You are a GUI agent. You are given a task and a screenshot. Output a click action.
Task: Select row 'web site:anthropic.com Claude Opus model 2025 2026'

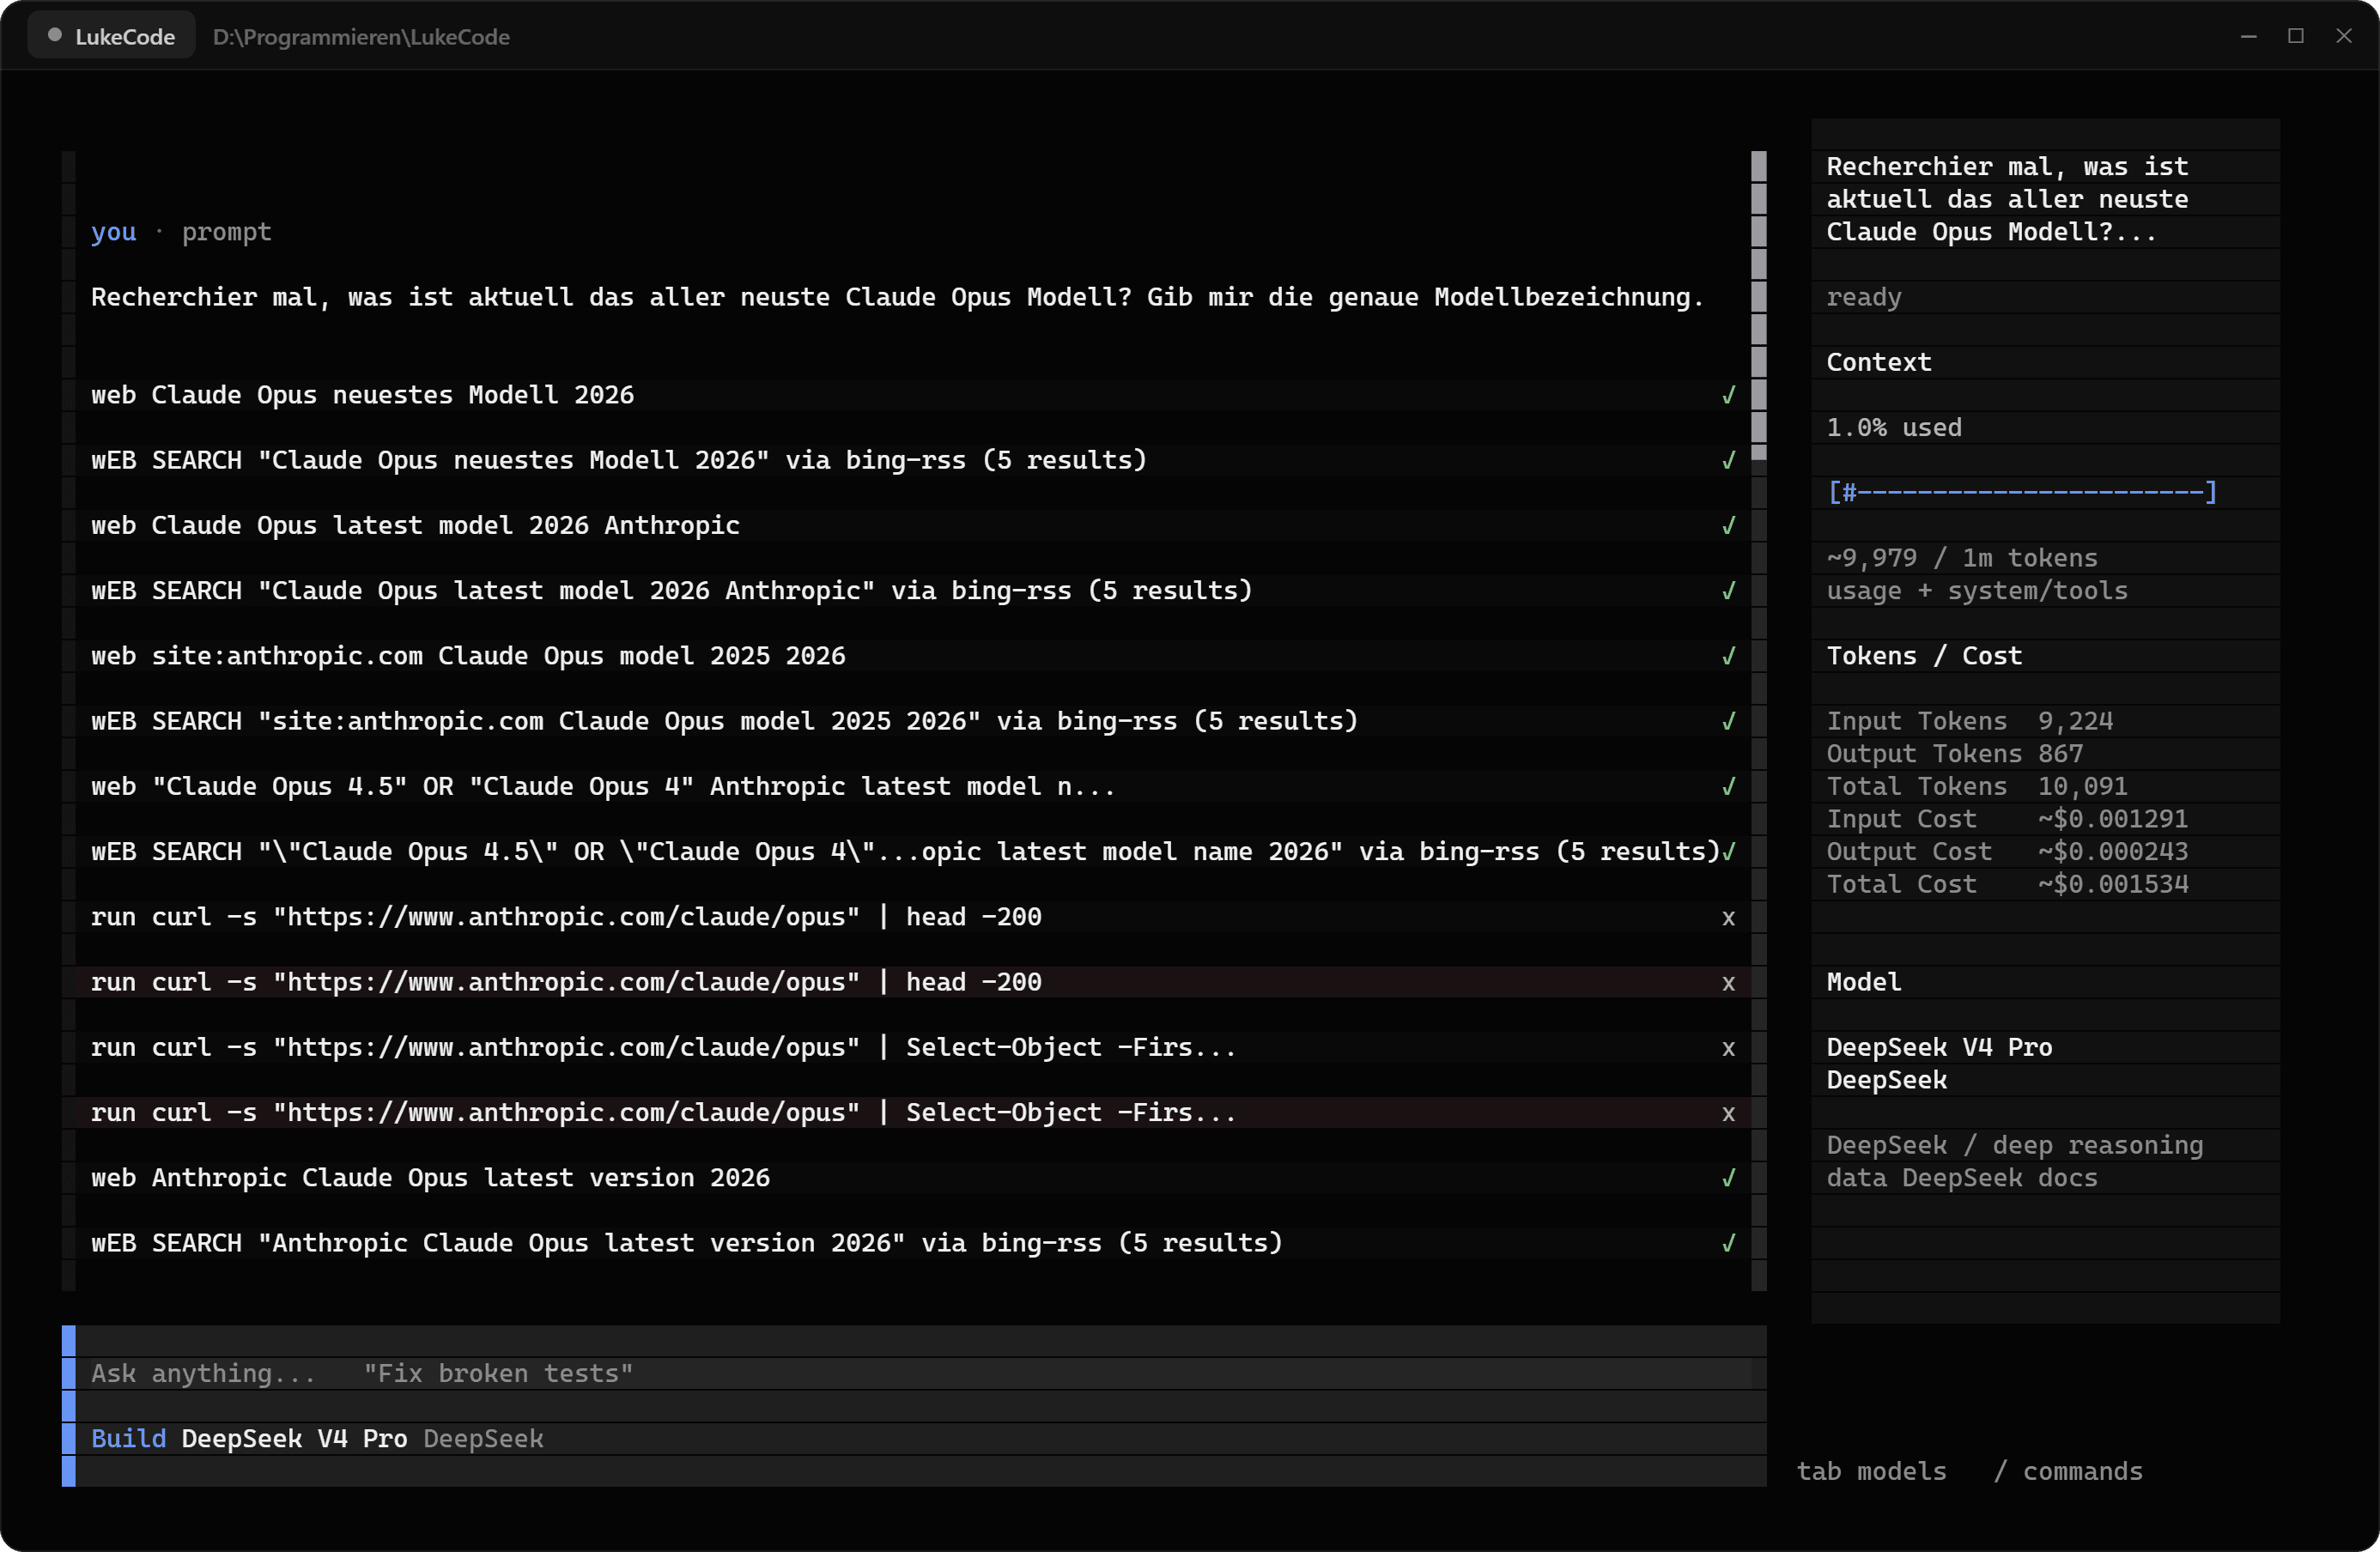[912, 656]
